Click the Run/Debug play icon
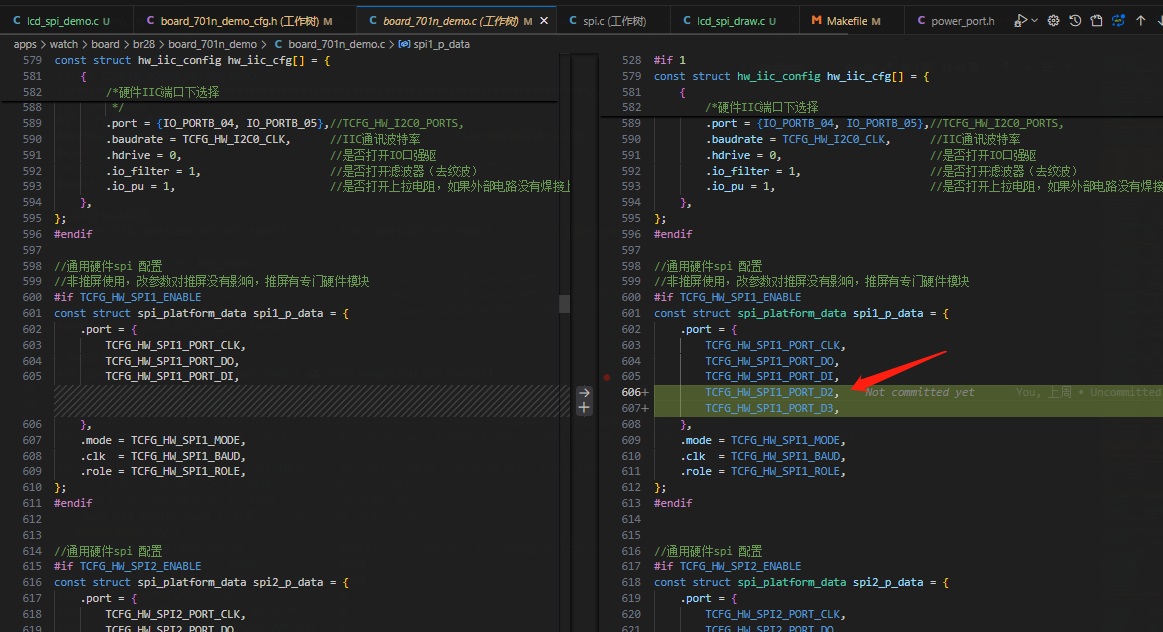This screenshot has width=1163, height=632. pyautogui.click(x=1021, y=21)
